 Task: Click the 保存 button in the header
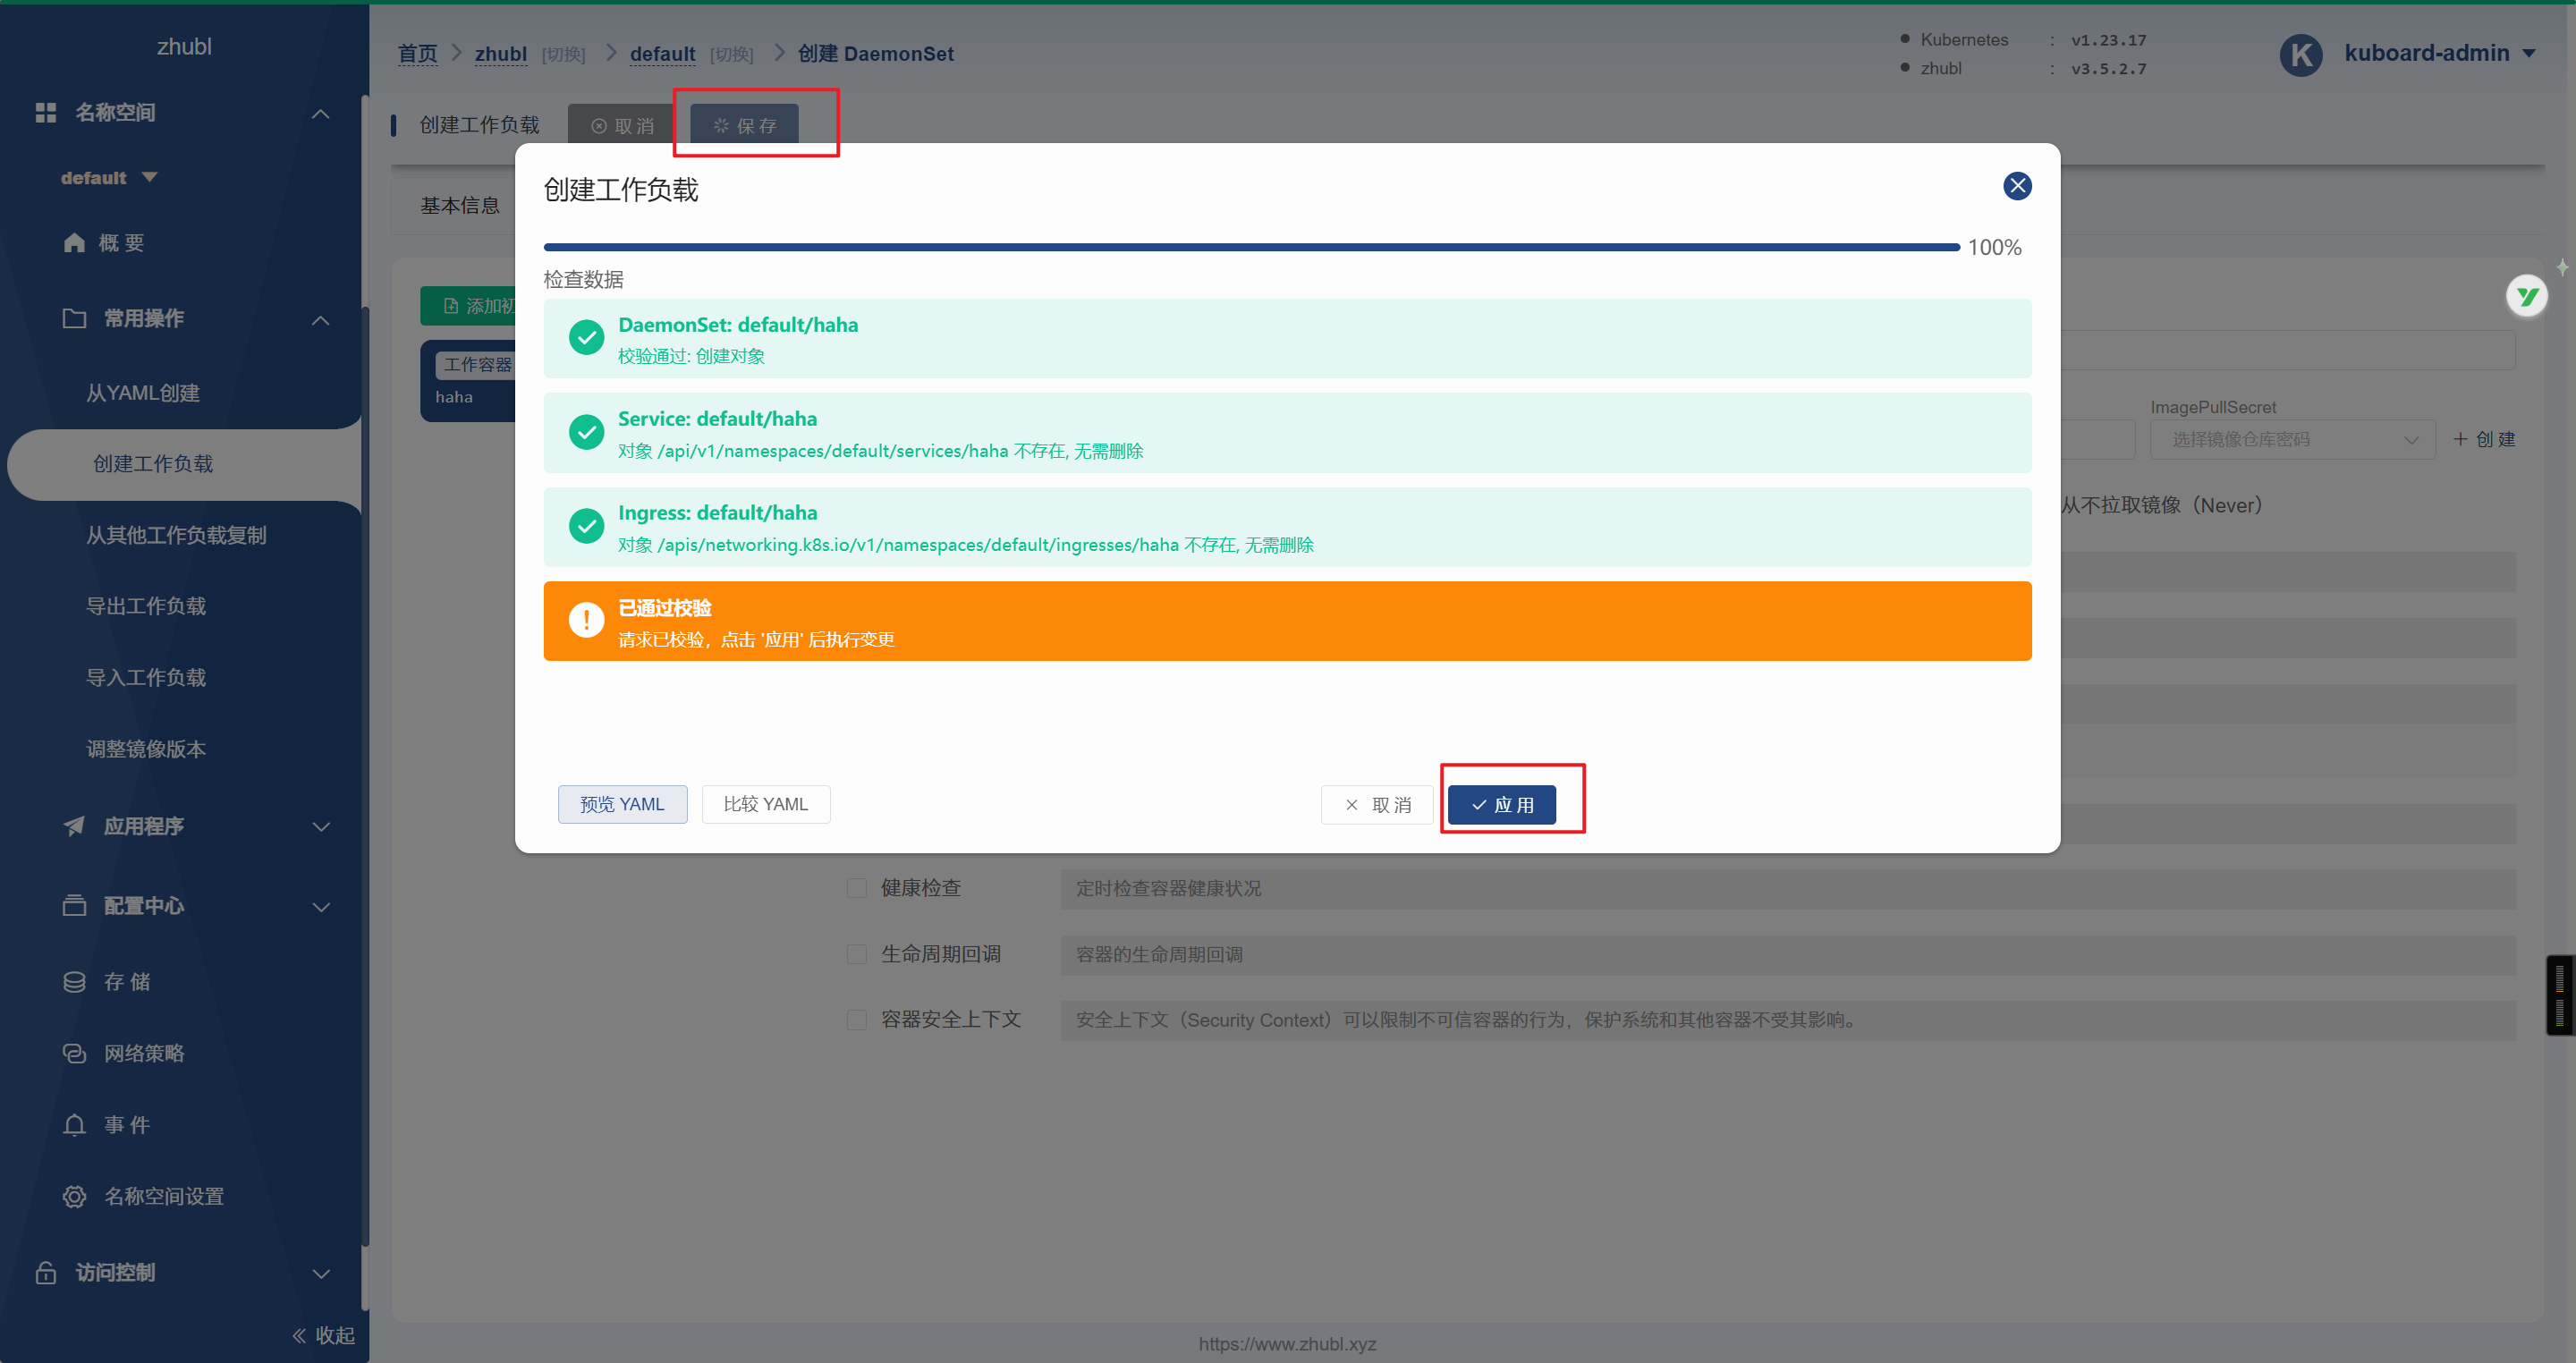point(744,126)
